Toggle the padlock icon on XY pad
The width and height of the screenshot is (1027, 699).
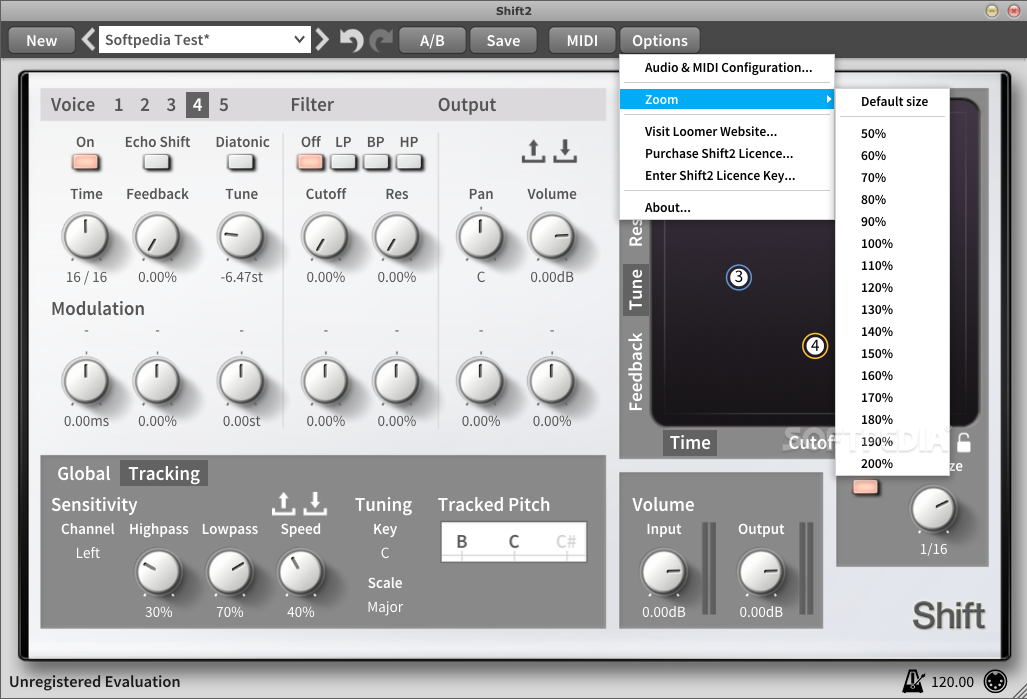(963, 443)
